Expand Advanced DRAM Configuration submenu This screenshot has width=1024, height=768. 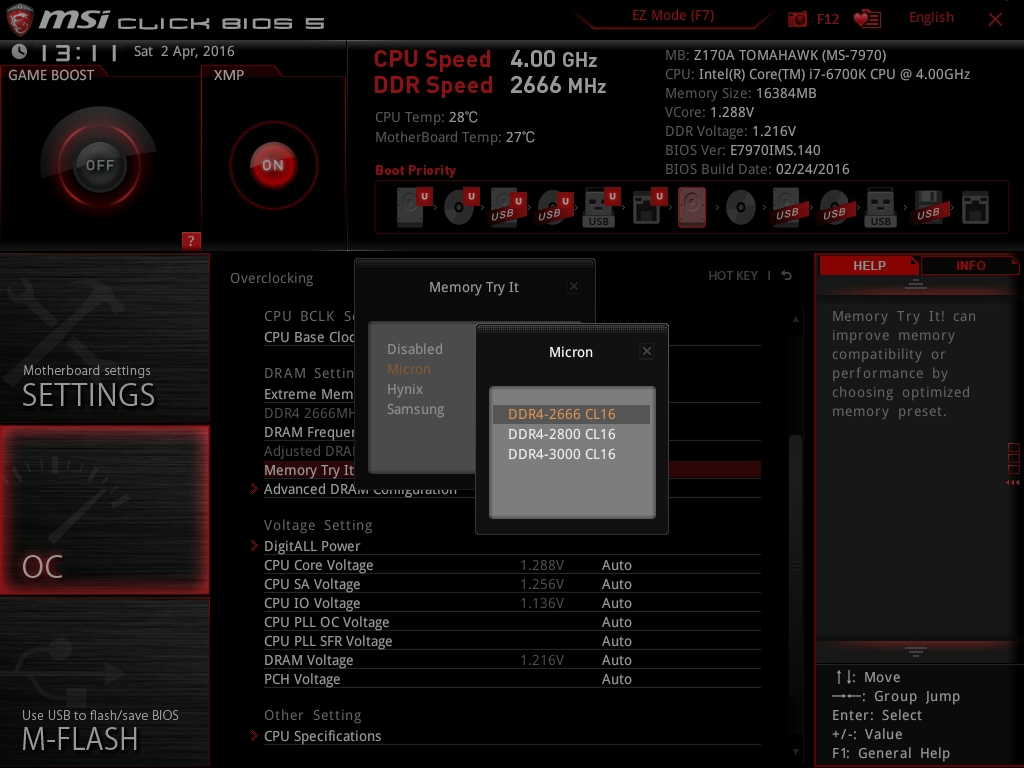[360, 489]
